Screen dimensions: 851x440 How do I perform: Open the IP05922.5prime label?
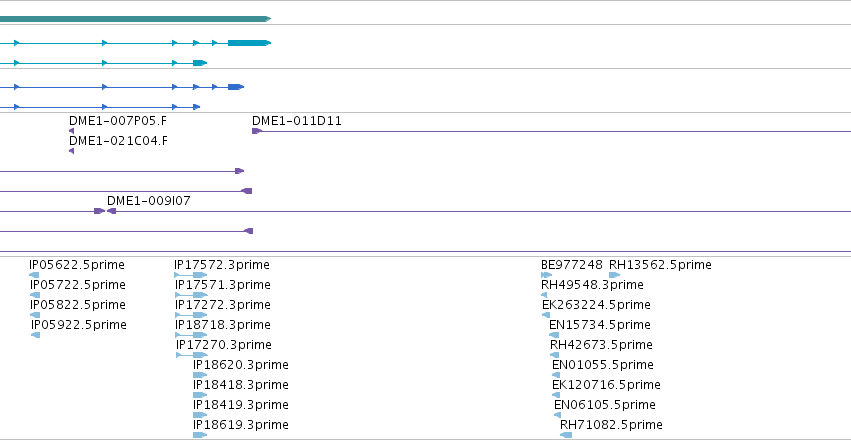click(79, 324)
